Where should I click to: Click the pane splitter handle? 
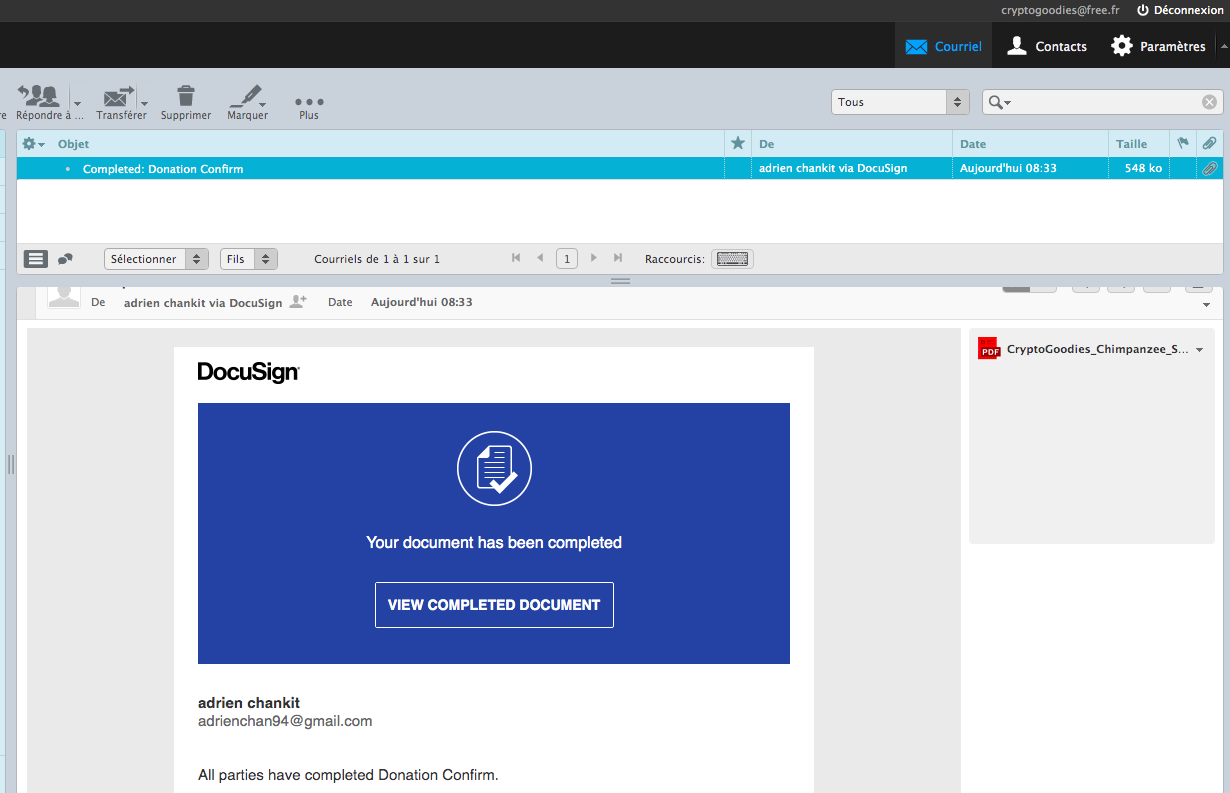pyautogui.click(x=620, y=281)
